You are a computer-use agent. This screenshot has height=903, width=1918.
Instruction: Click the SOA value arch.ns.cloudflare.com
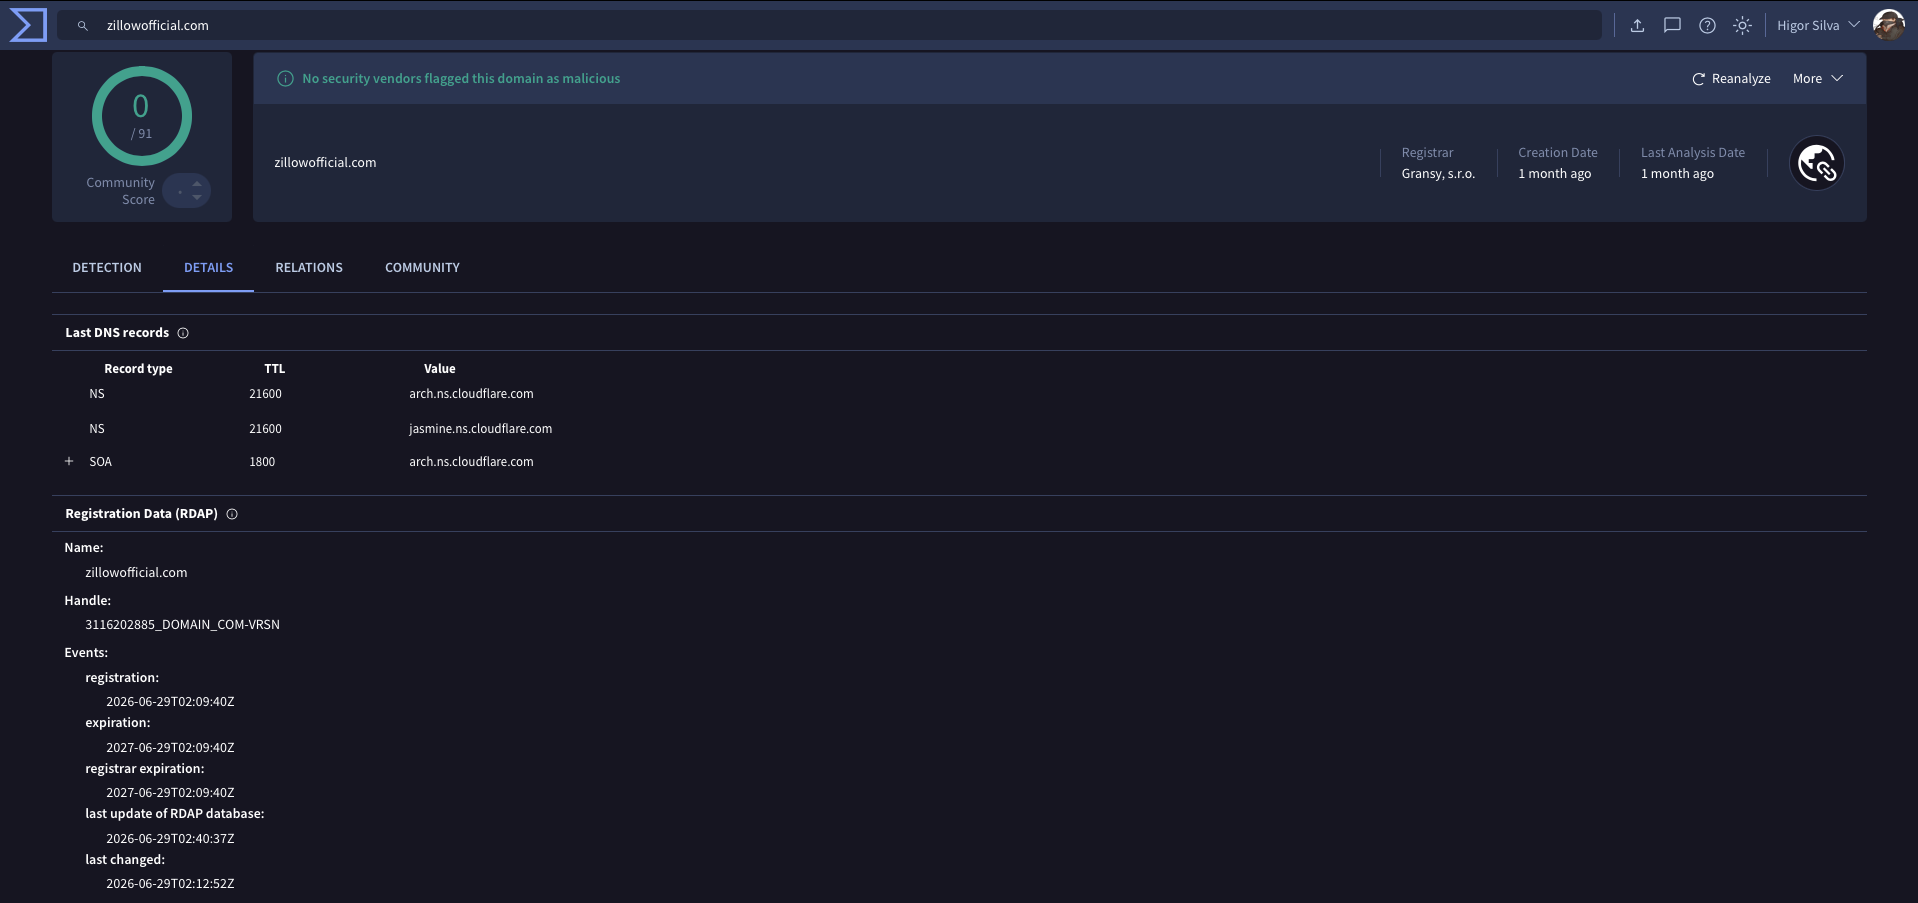(471, 462)
